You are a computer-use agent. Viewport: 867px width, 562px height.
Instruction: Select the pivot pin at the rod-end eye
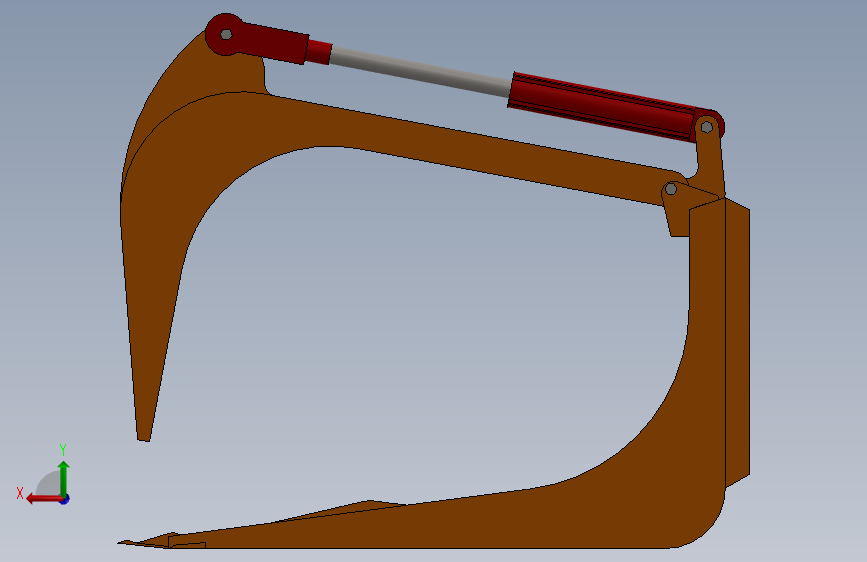point(226,35)
